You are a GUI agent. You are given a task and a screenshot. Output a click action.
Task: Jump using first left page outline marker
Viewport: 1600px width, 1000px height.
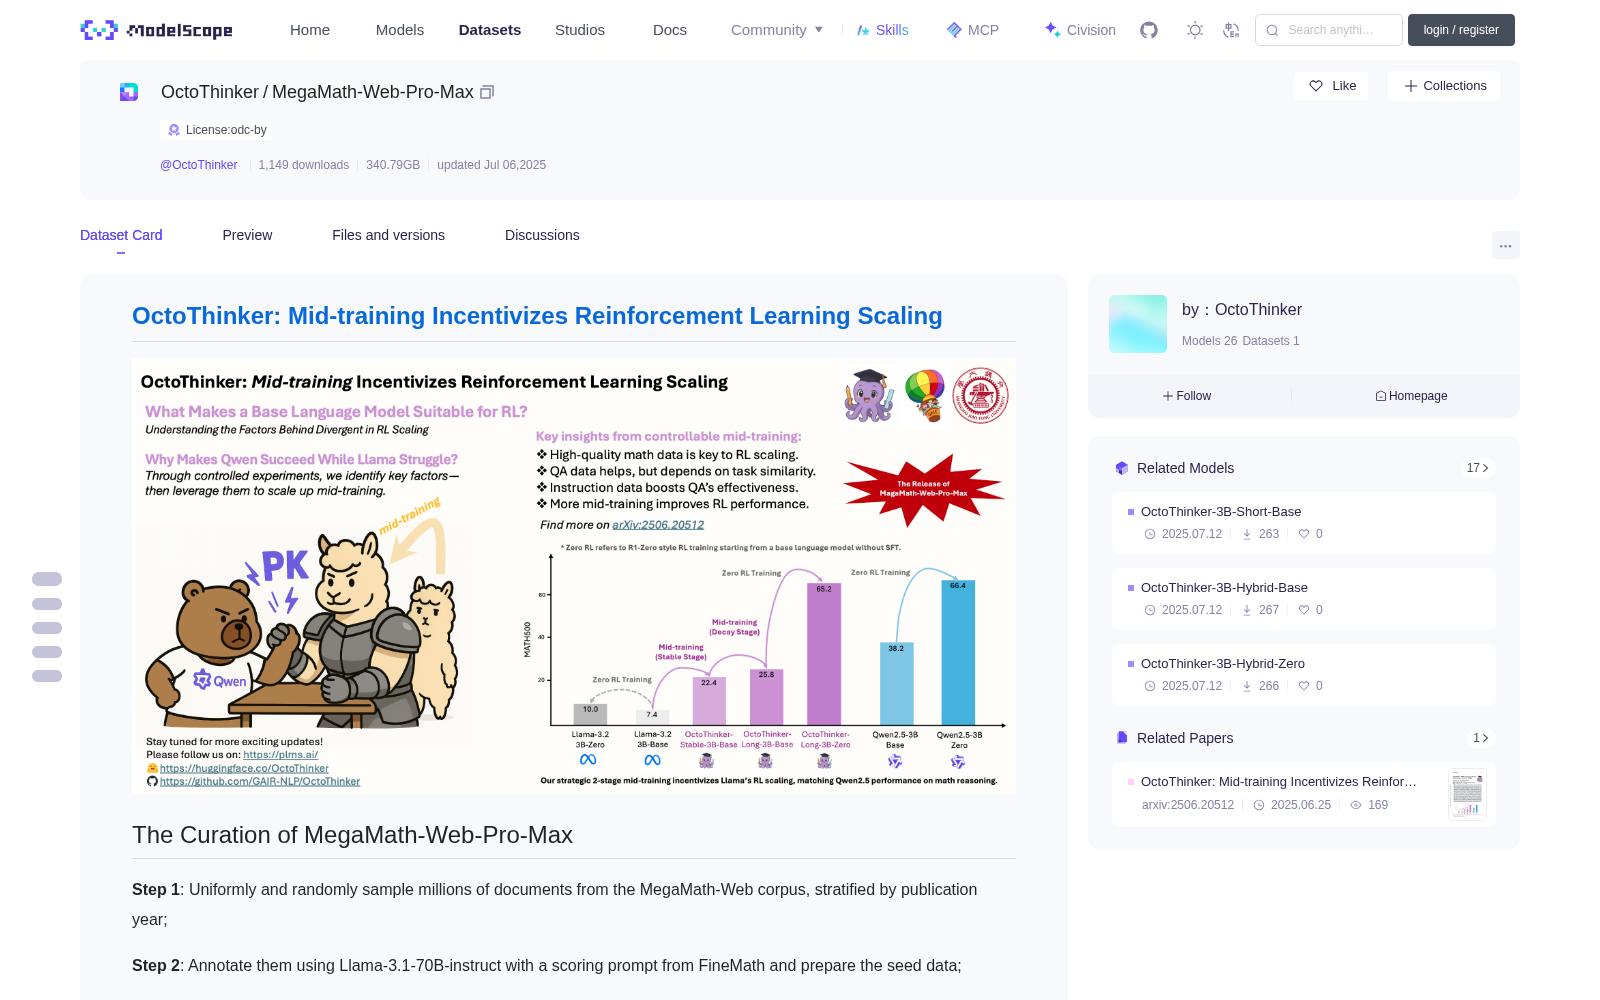pyautogui.click(x=47, y=579)
